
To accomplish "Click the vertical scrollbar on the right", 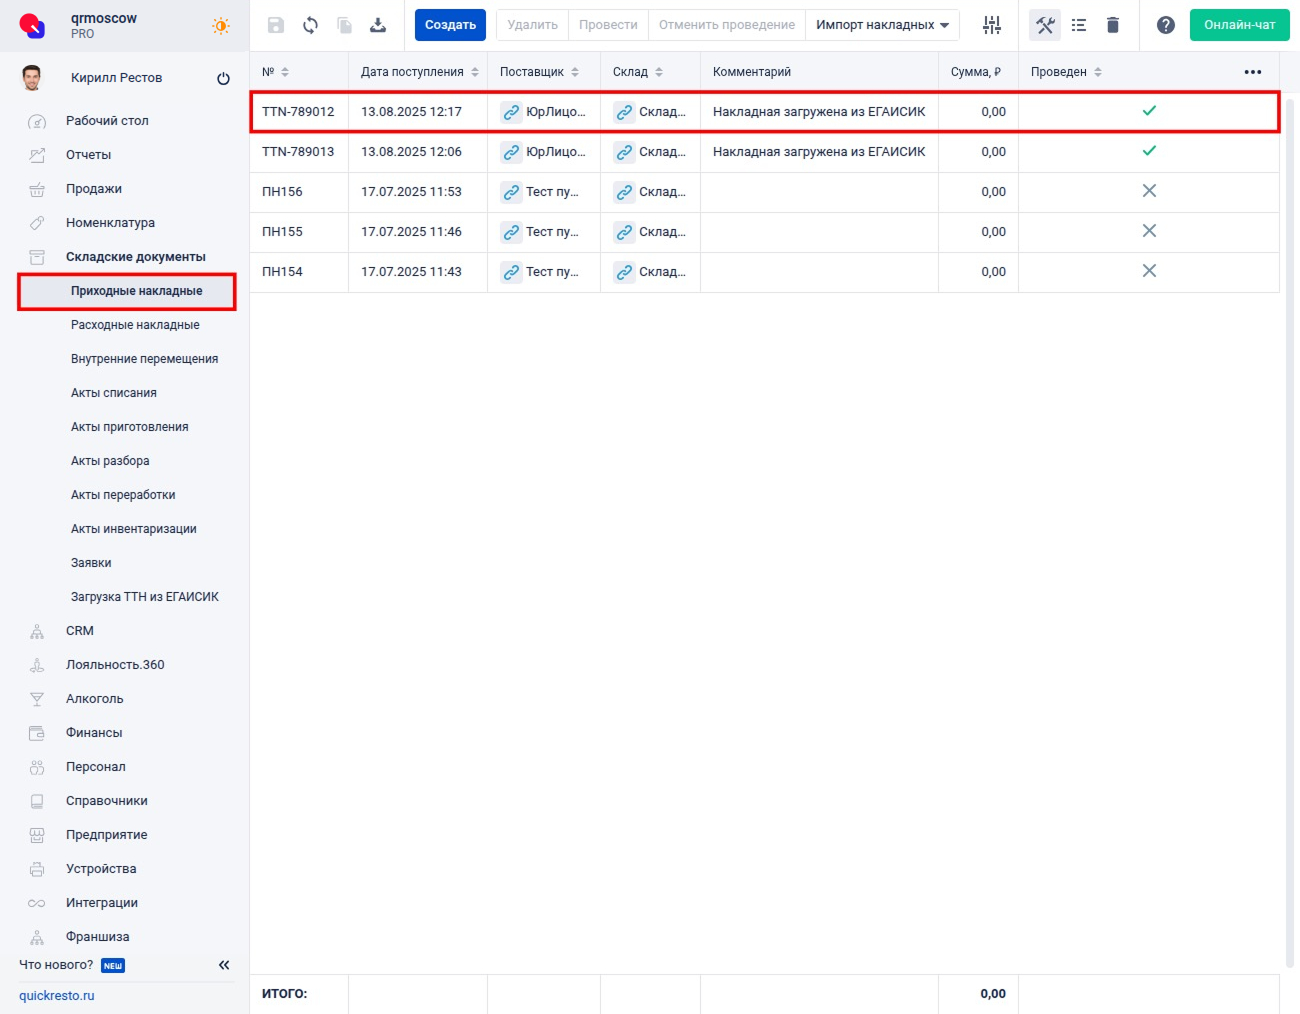I will [x=1290, y=530].
